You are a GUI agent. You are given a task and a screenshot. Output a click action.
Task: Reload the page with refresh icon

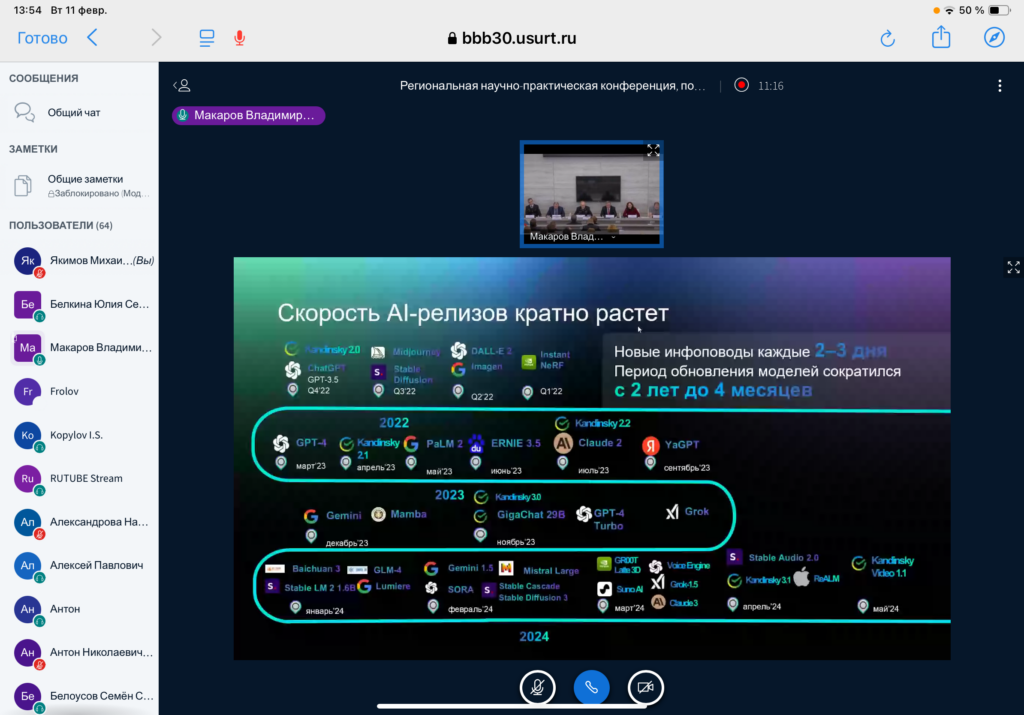tap(887, 39)
